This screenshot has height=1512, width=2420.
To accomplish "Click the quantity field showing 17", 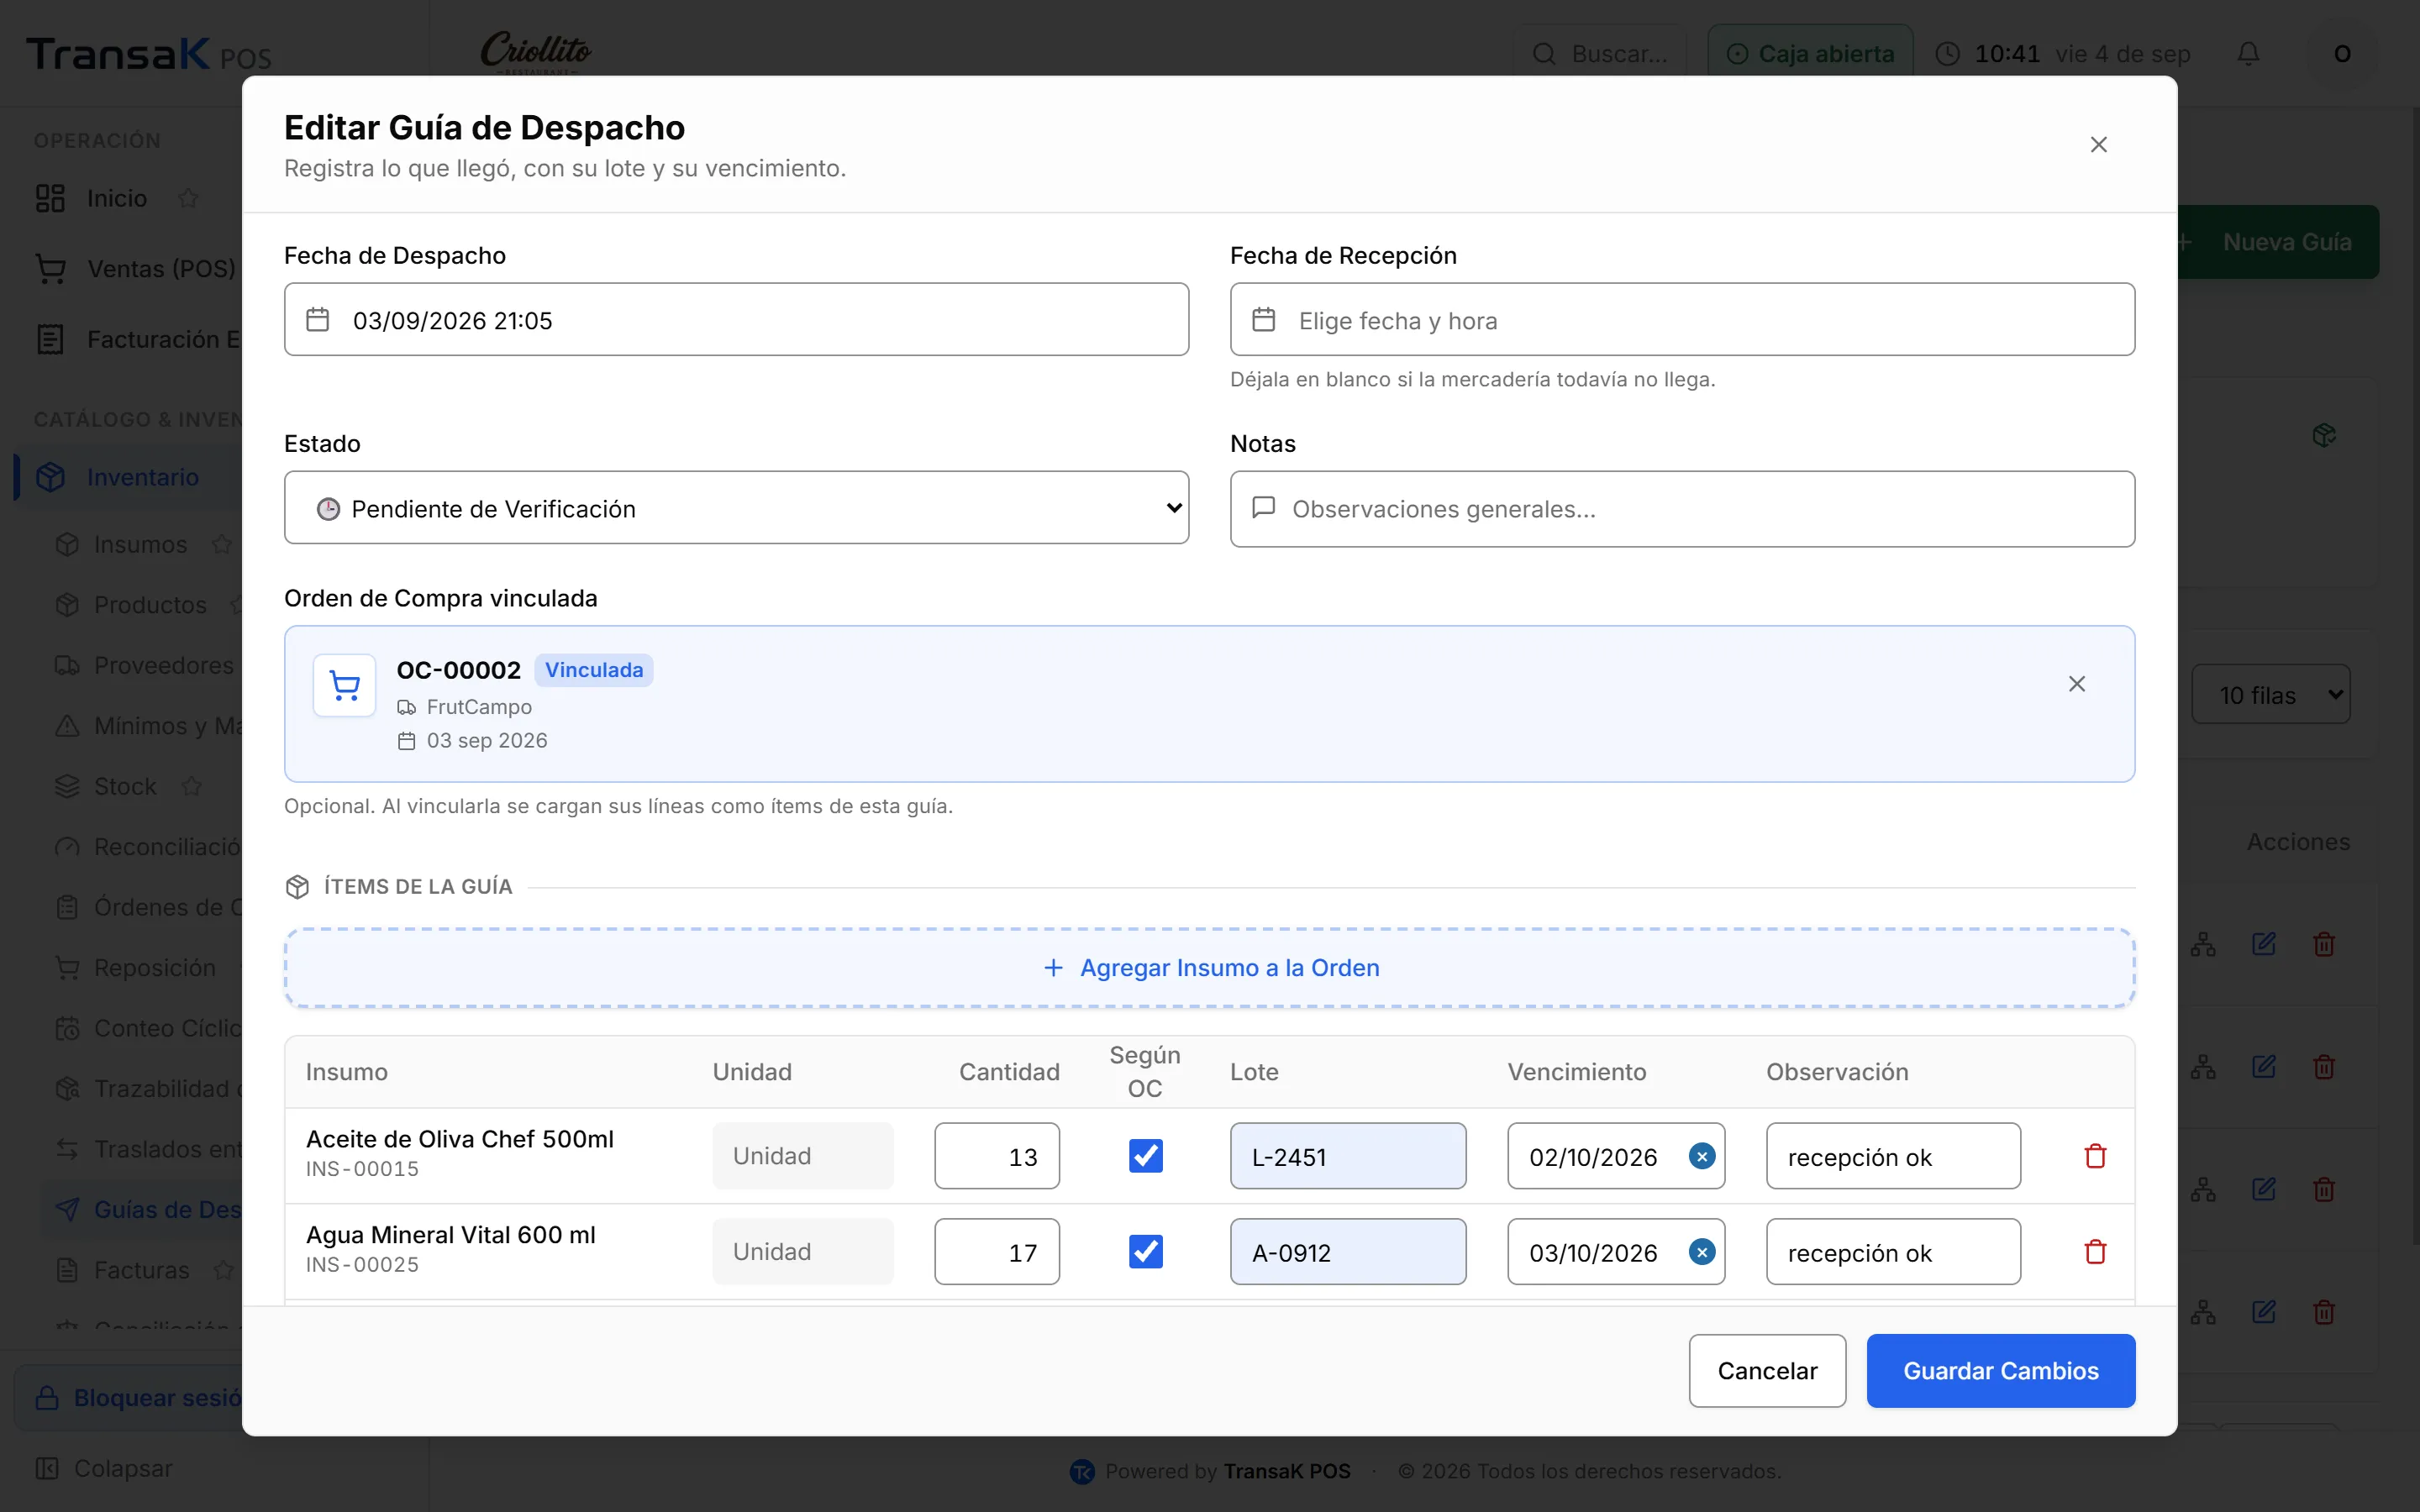I will coord(997,1252).
